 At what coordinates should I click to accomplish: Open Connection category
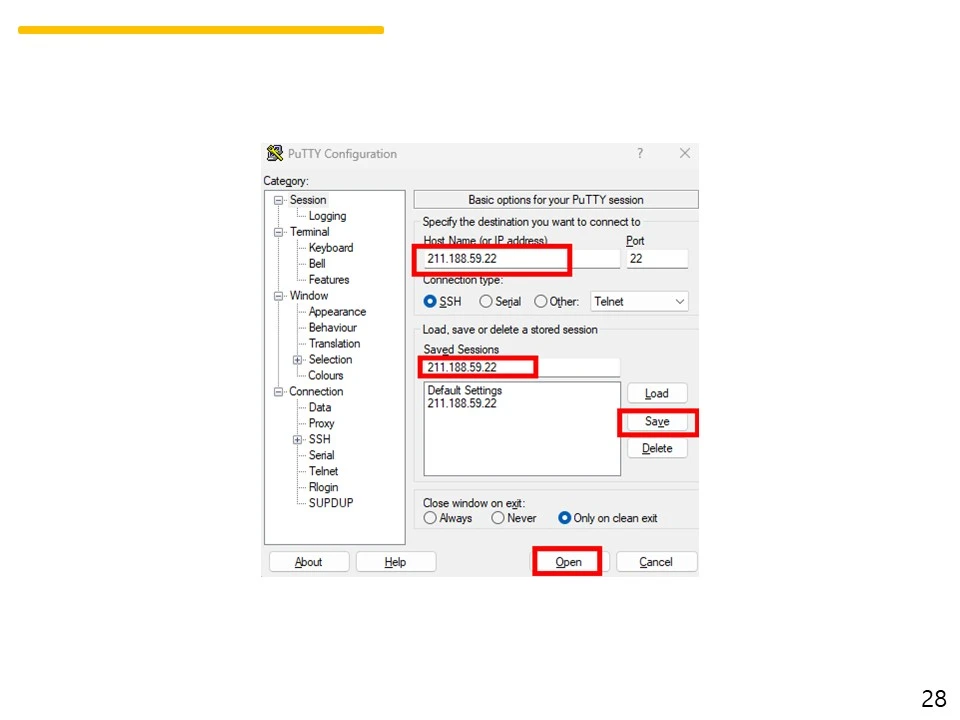pos(316,391)
